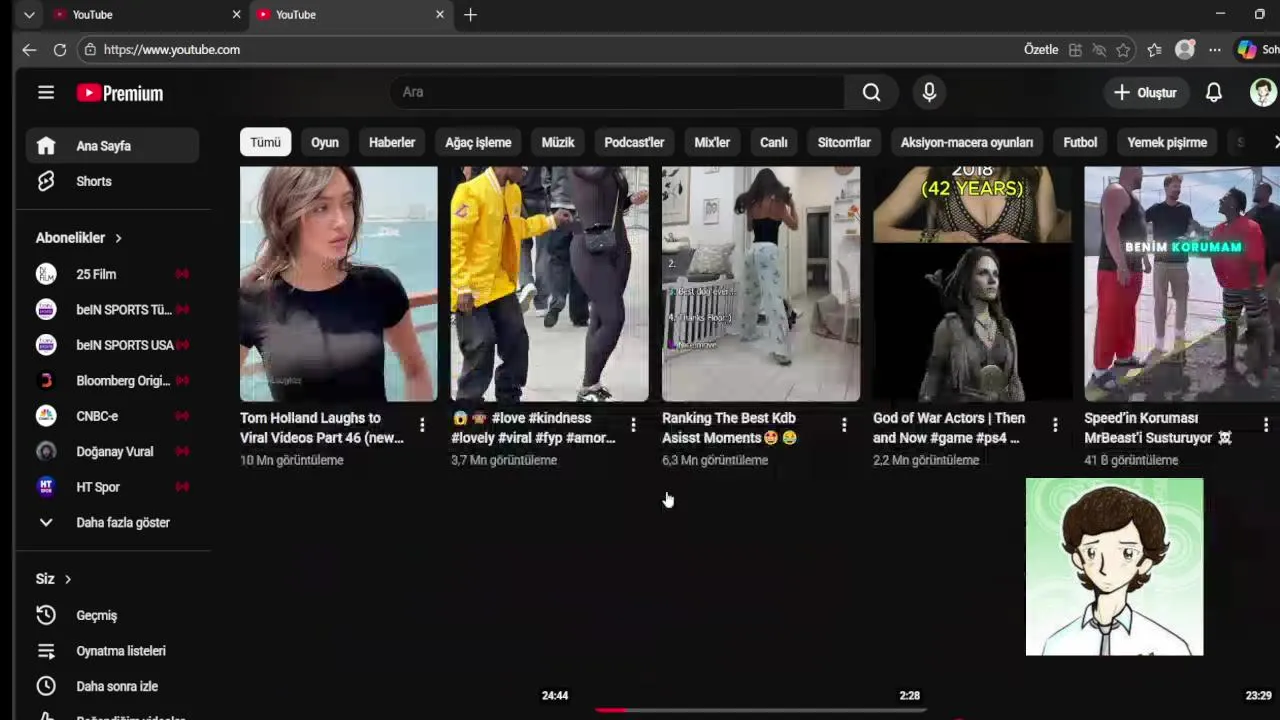Open the Edge three-dot settings menu
This screenshot has width=1280, height=720.
(1214, 50)
